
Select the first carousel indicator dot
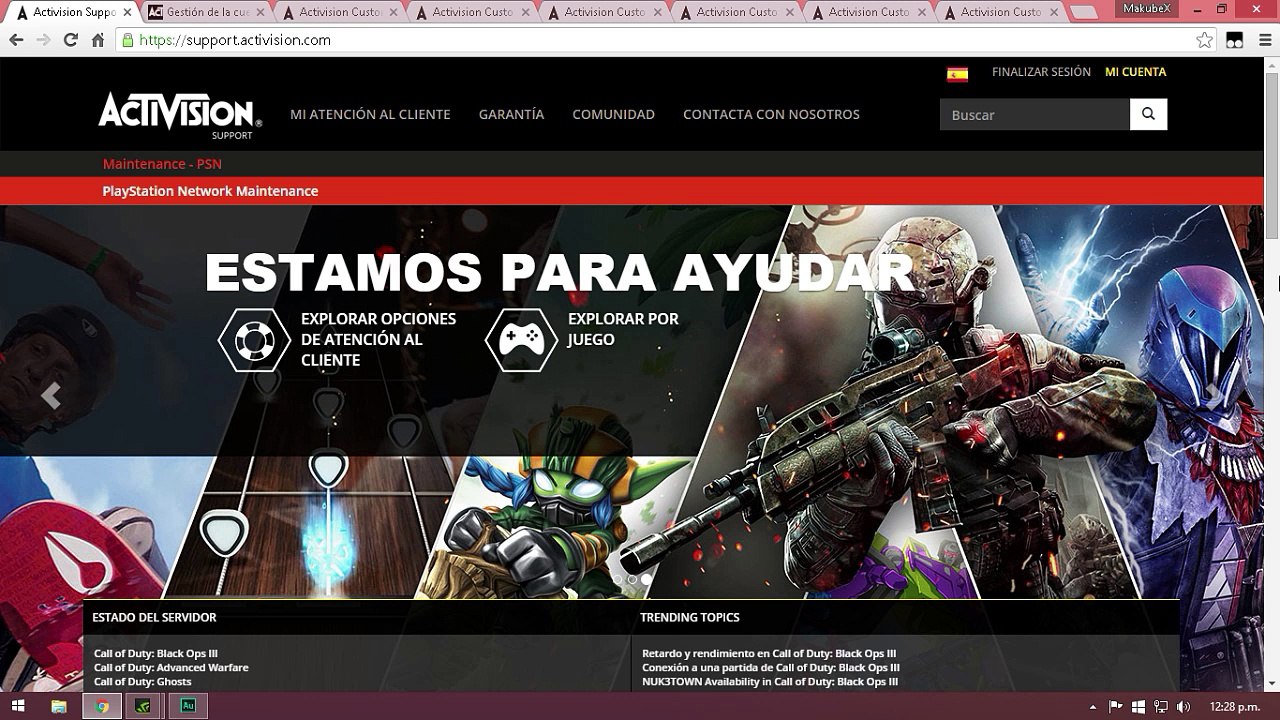pos(618,579)
